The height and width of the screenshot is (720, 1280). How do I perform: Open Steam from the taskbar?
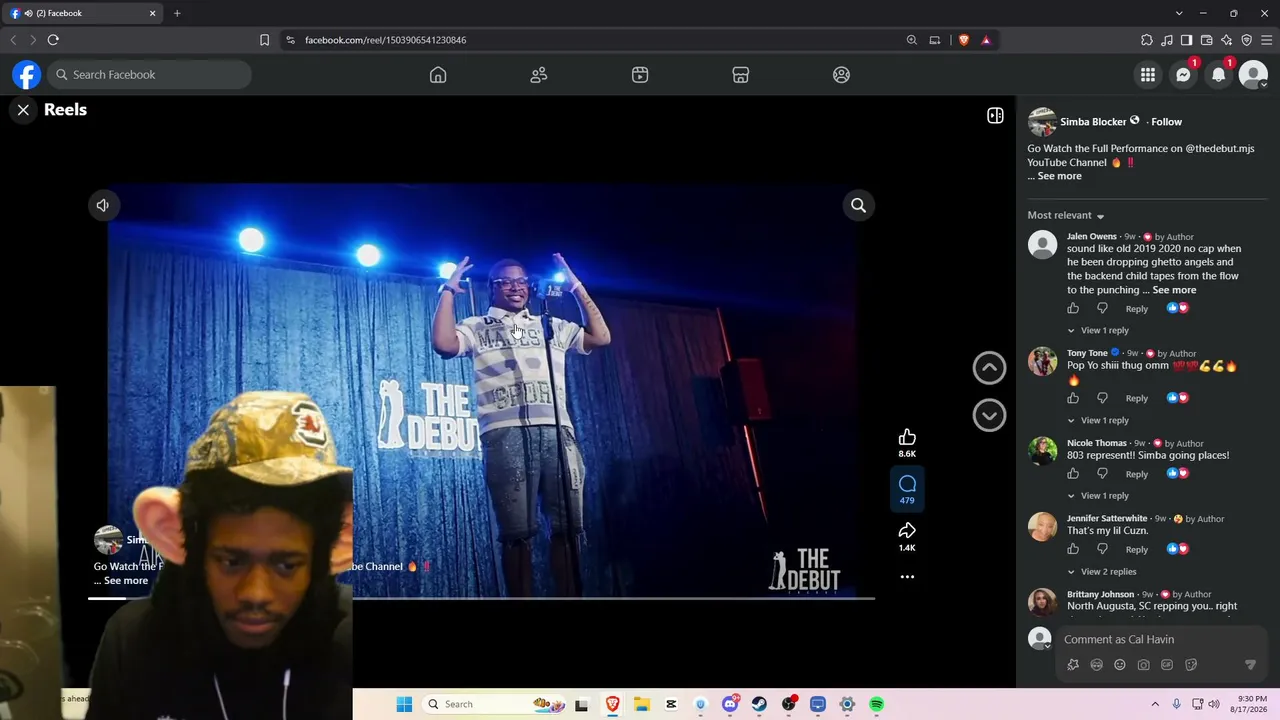pos(759,704)
